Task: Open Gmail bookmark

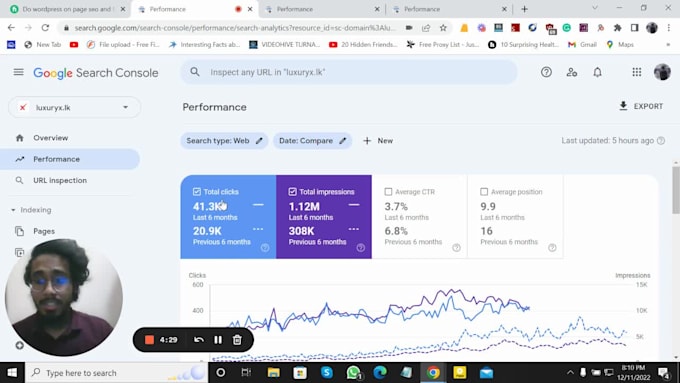Action: click(582, 44)
